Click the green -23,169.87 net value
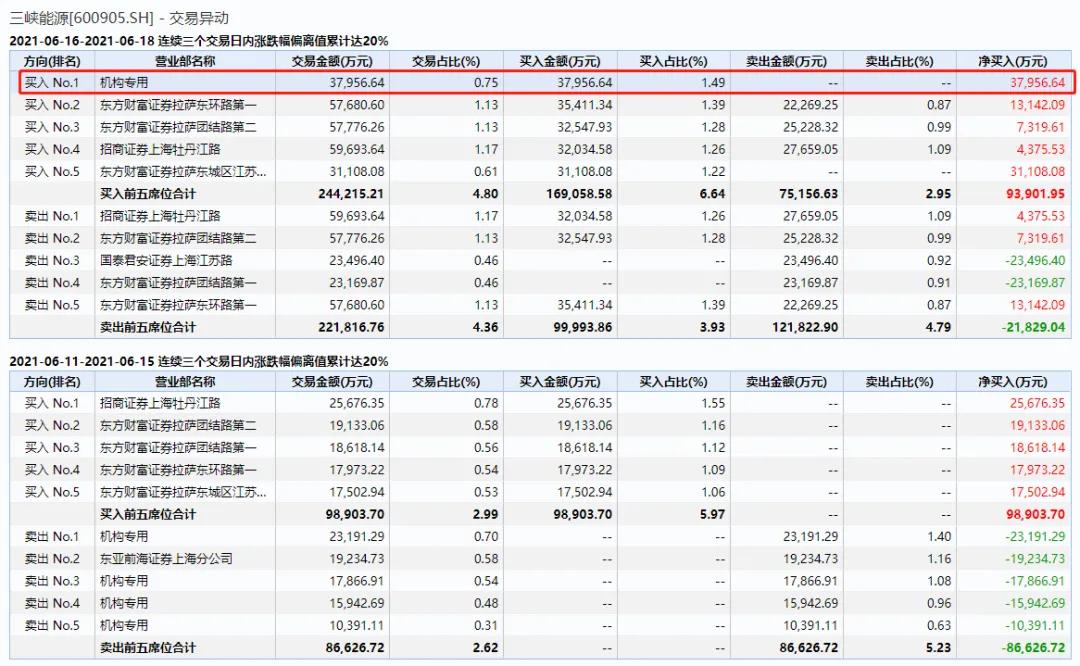The height and width of the screenshot is (666, 1080). [1035, 282]
